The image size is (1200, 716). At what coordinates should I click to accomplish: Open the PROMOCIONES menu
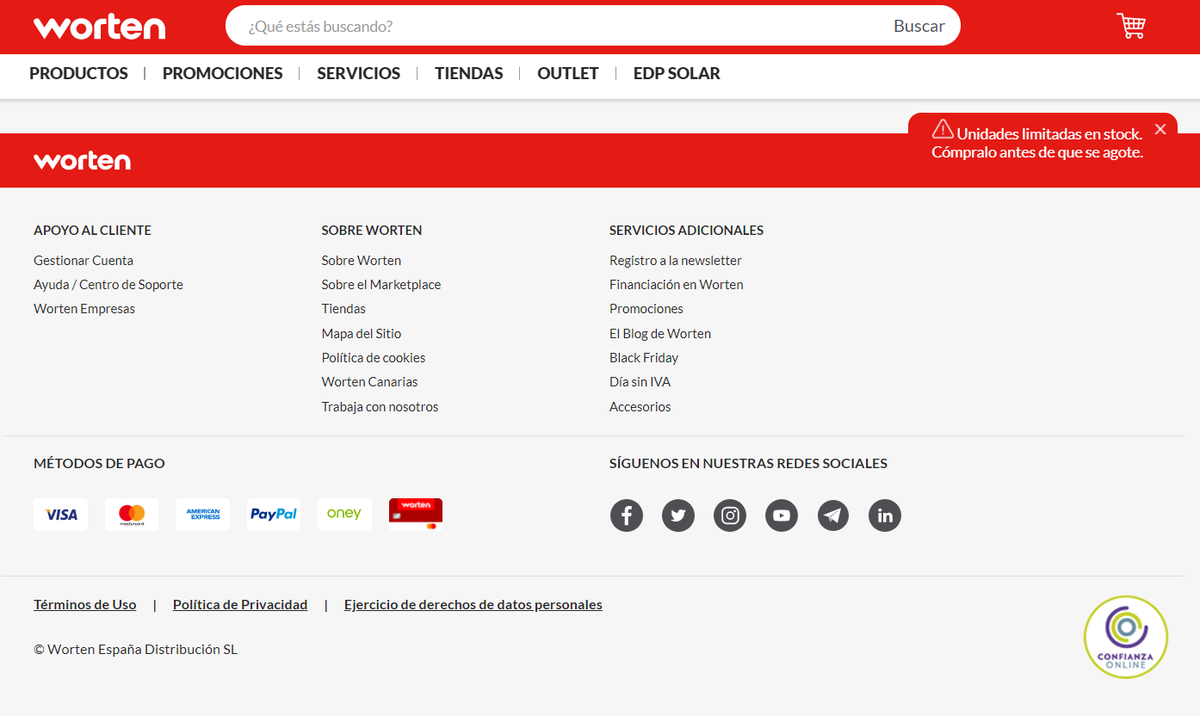223,73
